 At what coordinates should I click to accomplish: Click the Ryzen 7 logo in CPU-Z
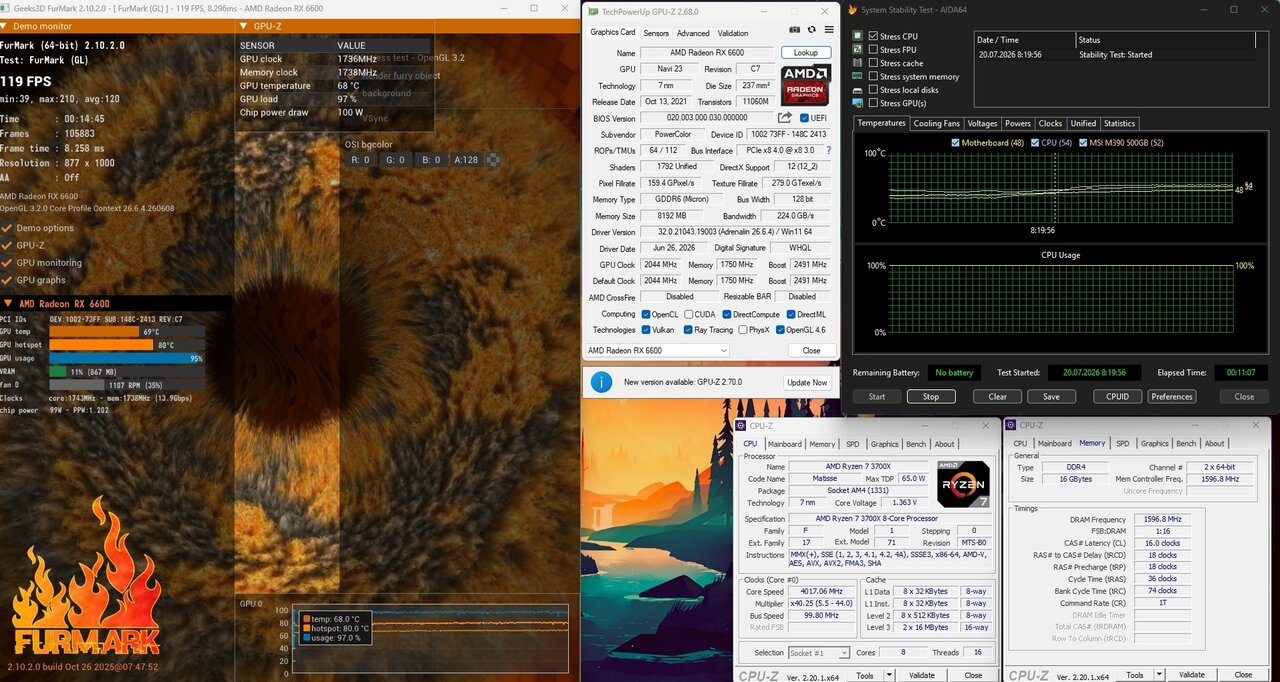[x=963, y=483]
